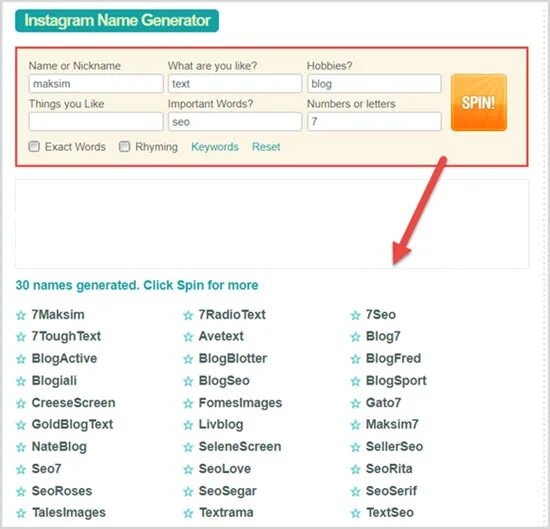Choose the SeleneScreen name
550x529 pixels.
coord(240,447)
